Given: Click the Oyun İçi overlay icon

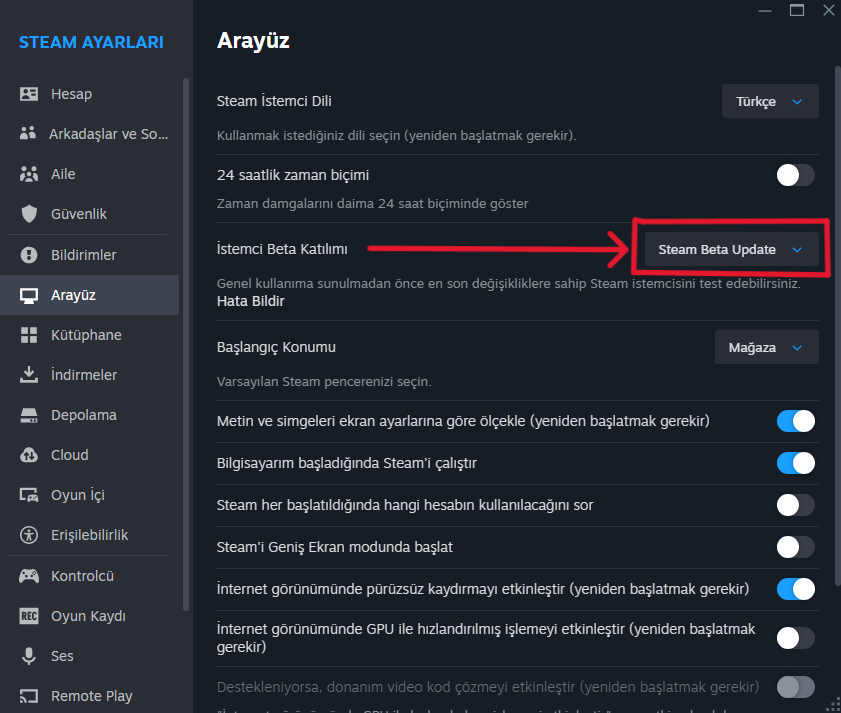Looking at the screenshot, I should [29, 495].
